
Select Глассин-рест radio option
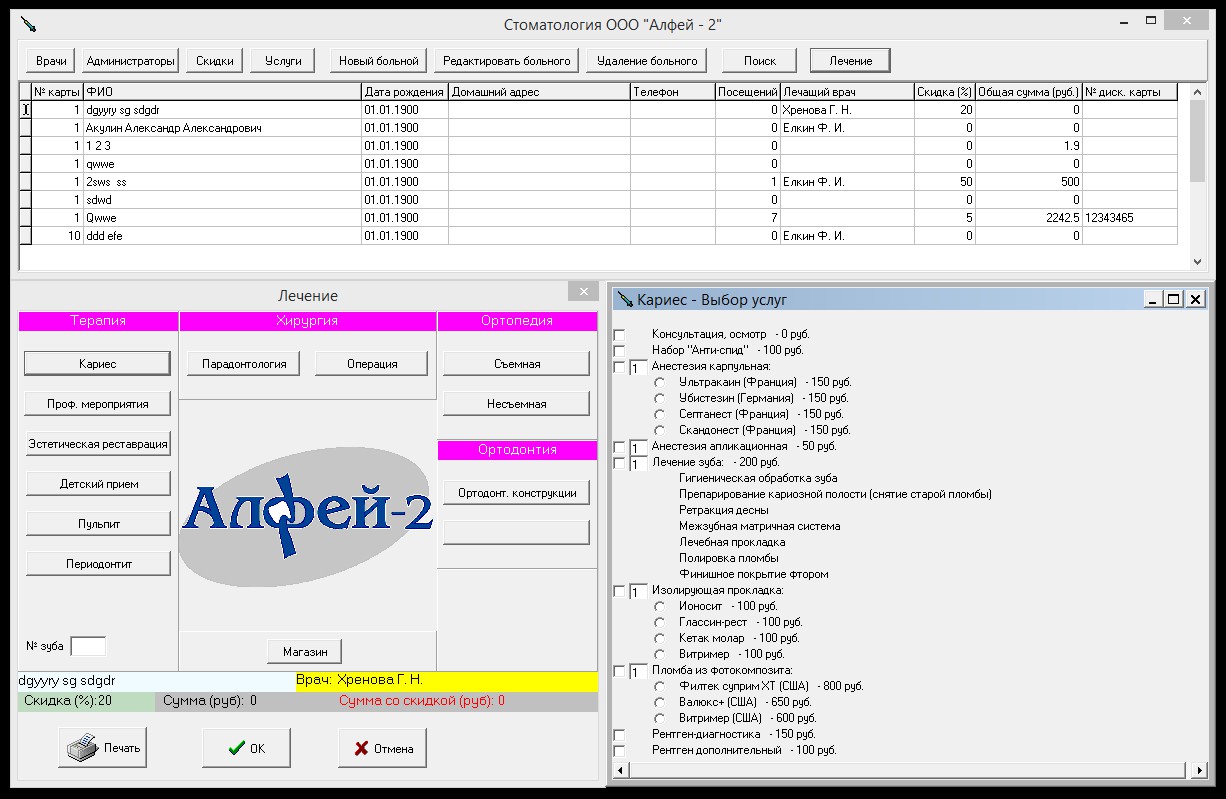pyautogui.click(x=659, y=623)
